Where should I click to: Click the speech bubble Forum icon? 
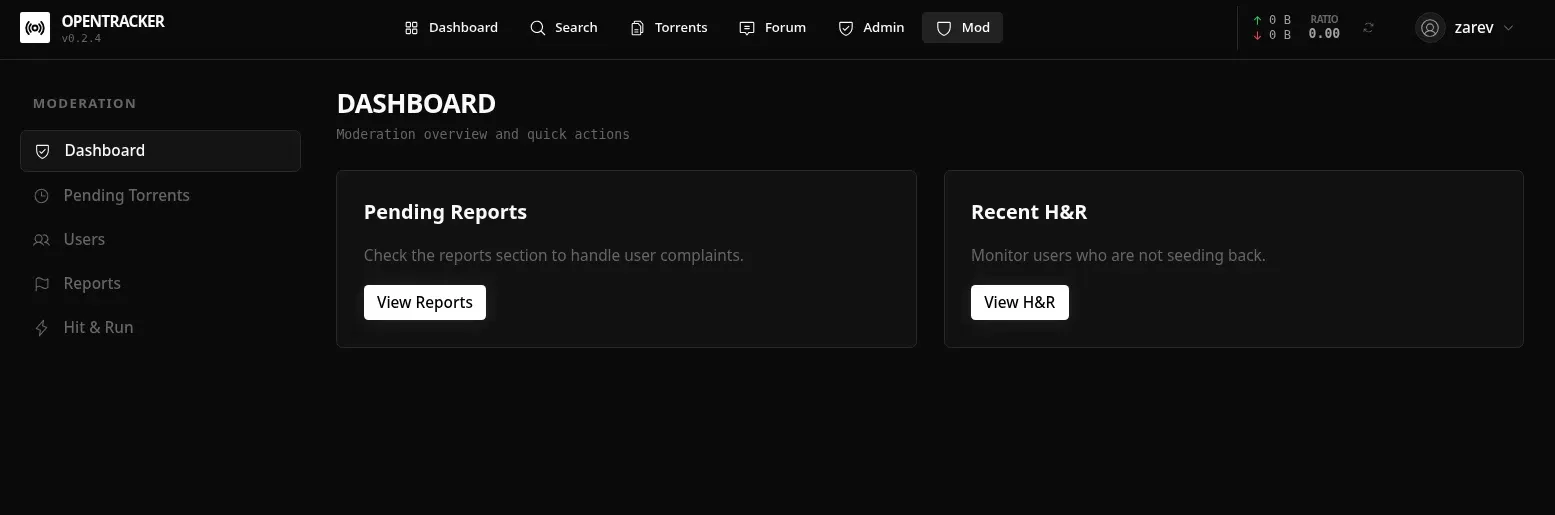[747, 28]
